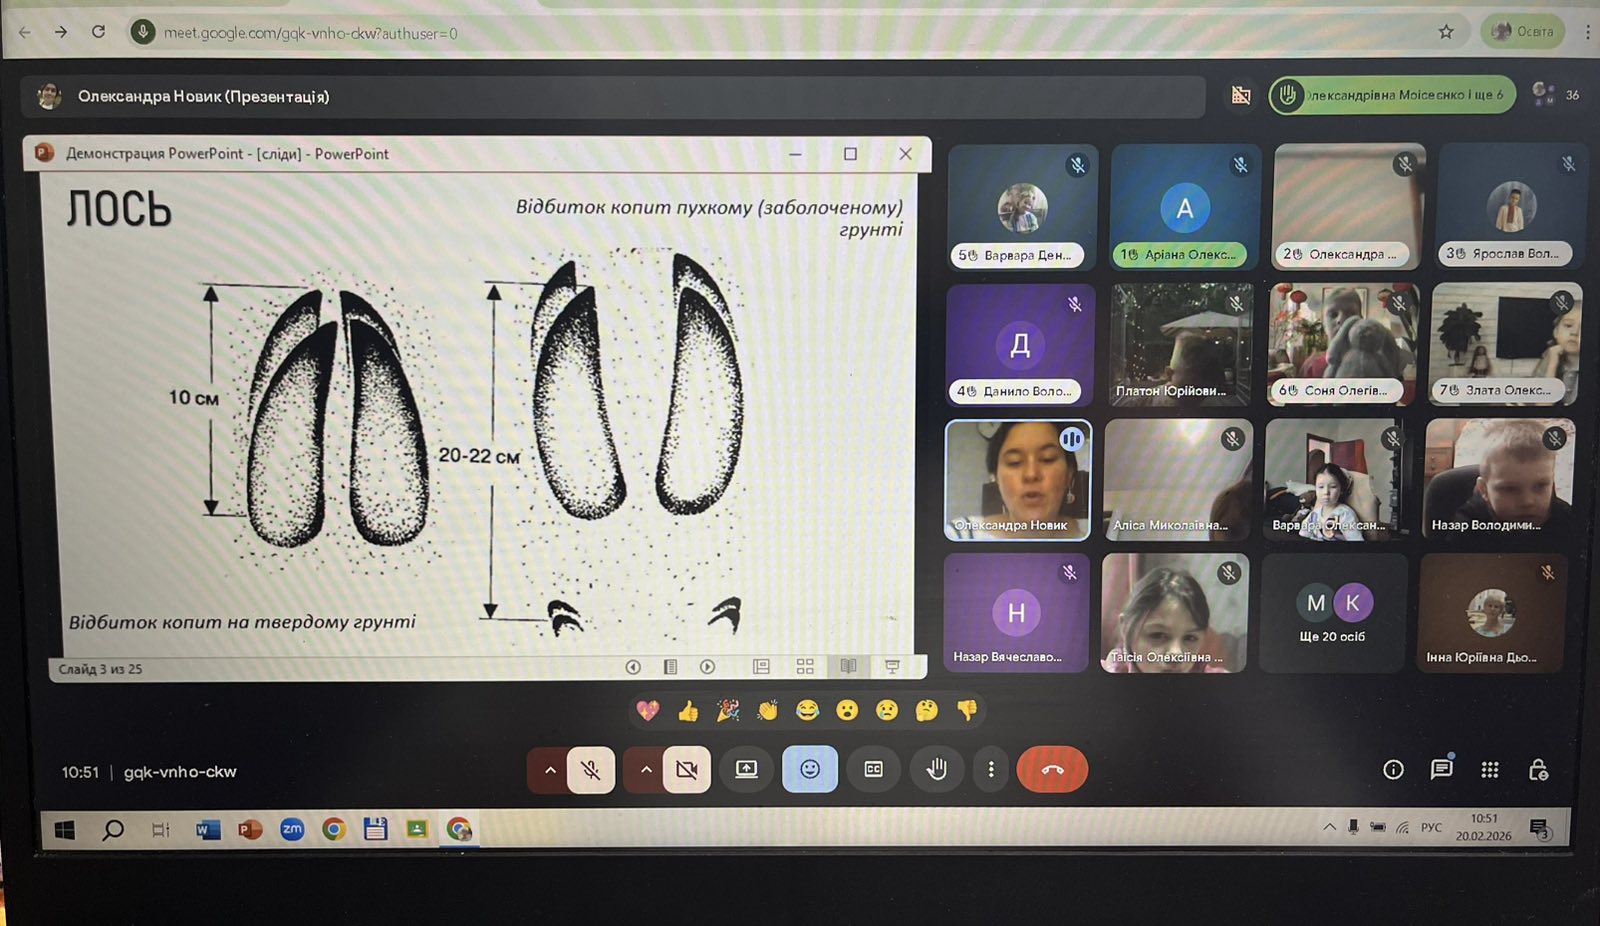Screen dimensions: 1600x926
Task: Open the emoji reactions button
Action: (x=810, y=769)
